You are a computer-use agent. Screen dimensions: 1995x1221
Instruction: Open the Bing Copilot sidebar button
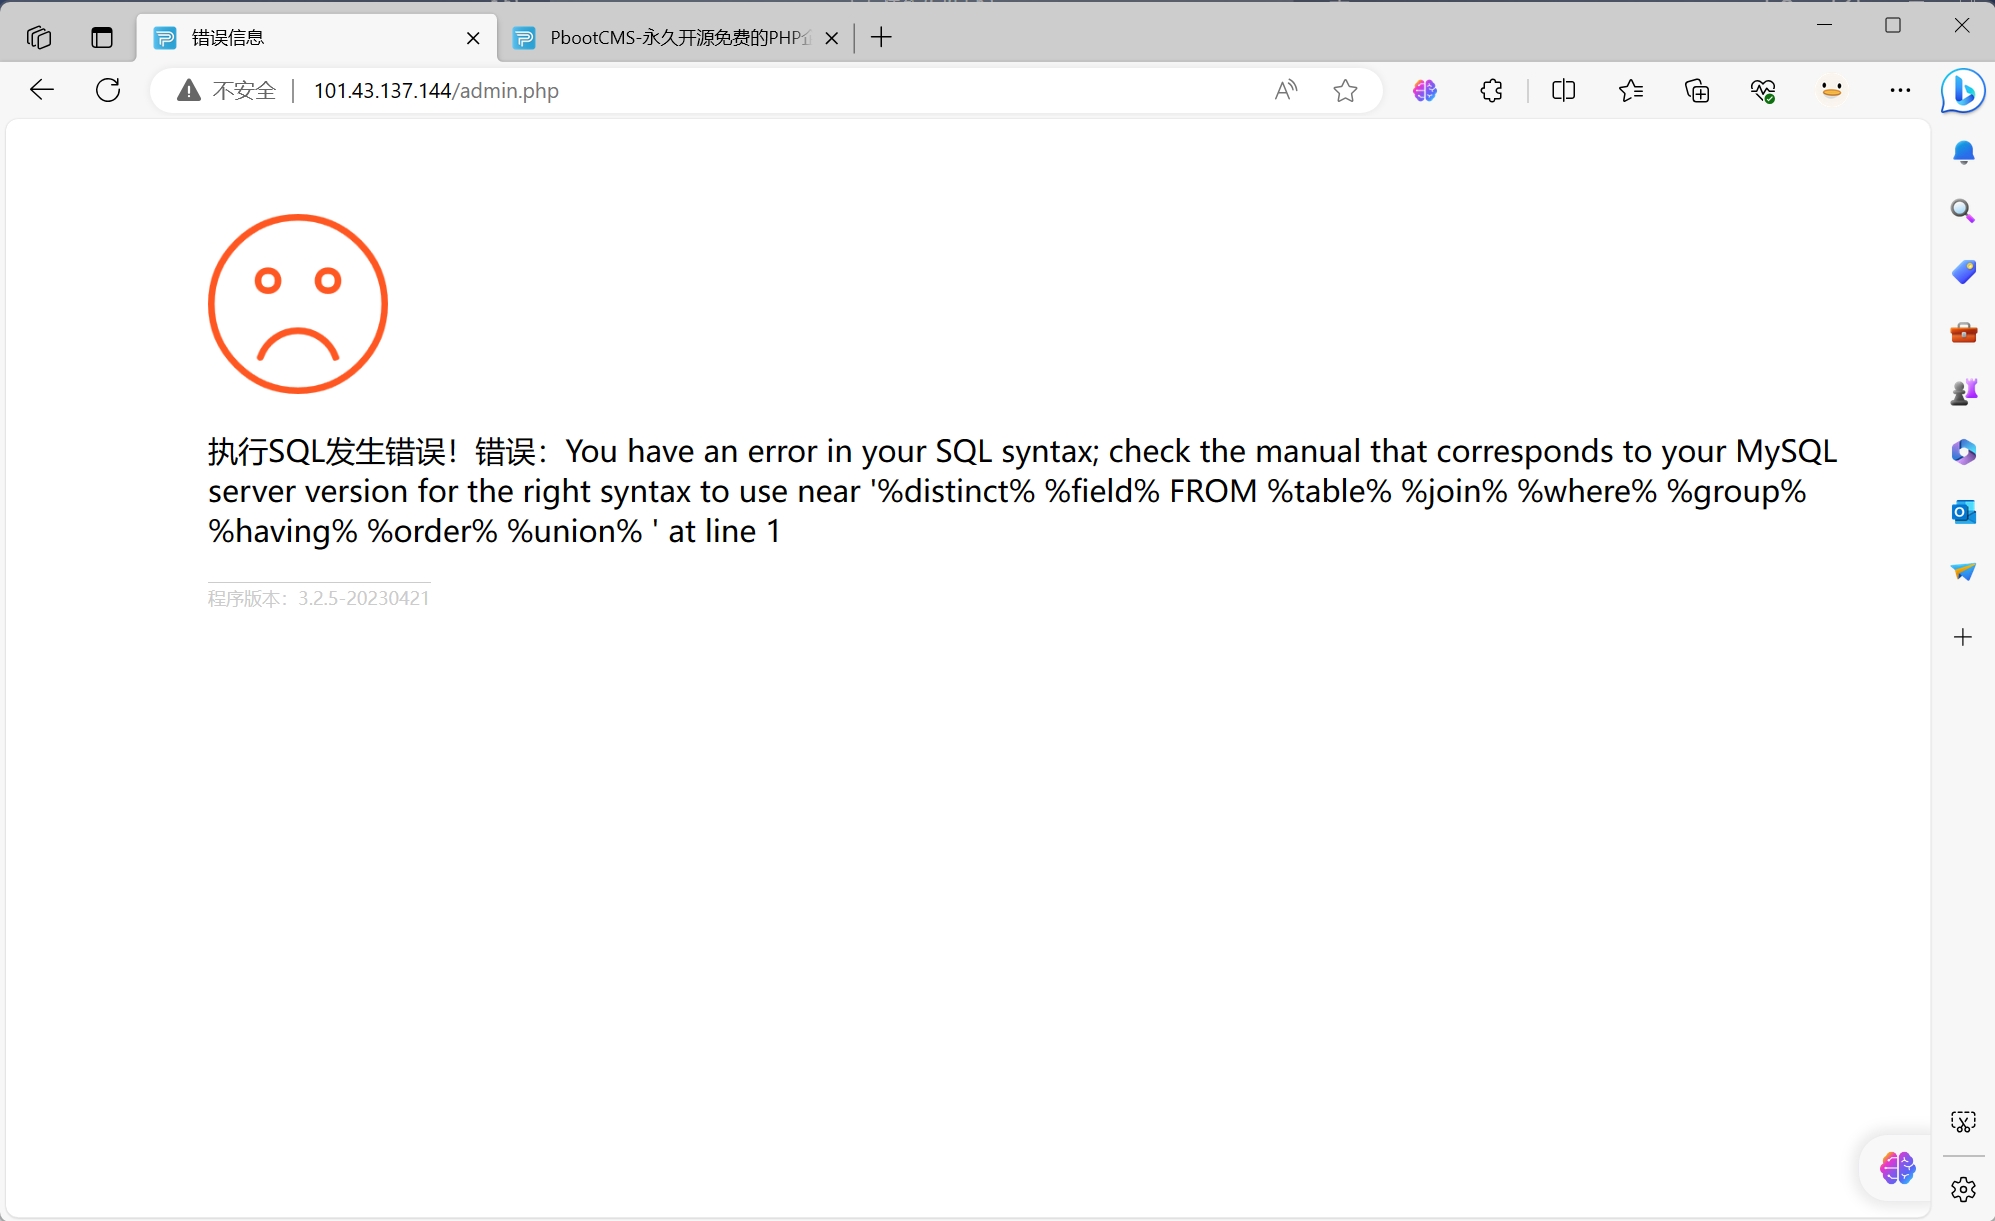(1962, 90)
